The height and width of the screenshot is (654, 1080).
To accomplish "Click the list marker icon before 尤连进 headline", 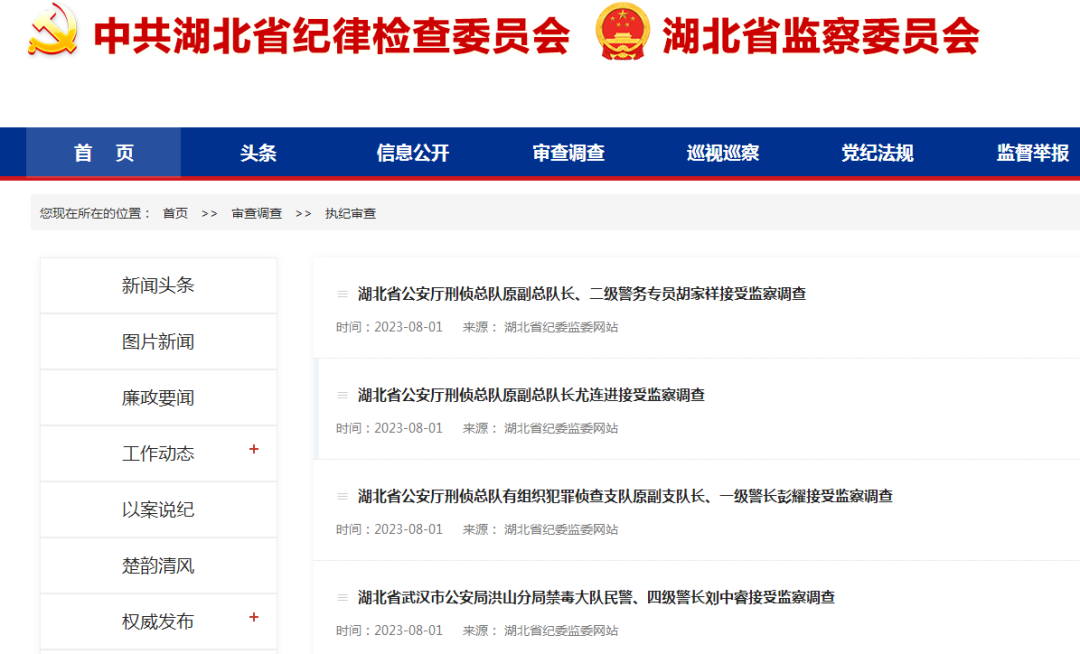I will click(340, 395).
